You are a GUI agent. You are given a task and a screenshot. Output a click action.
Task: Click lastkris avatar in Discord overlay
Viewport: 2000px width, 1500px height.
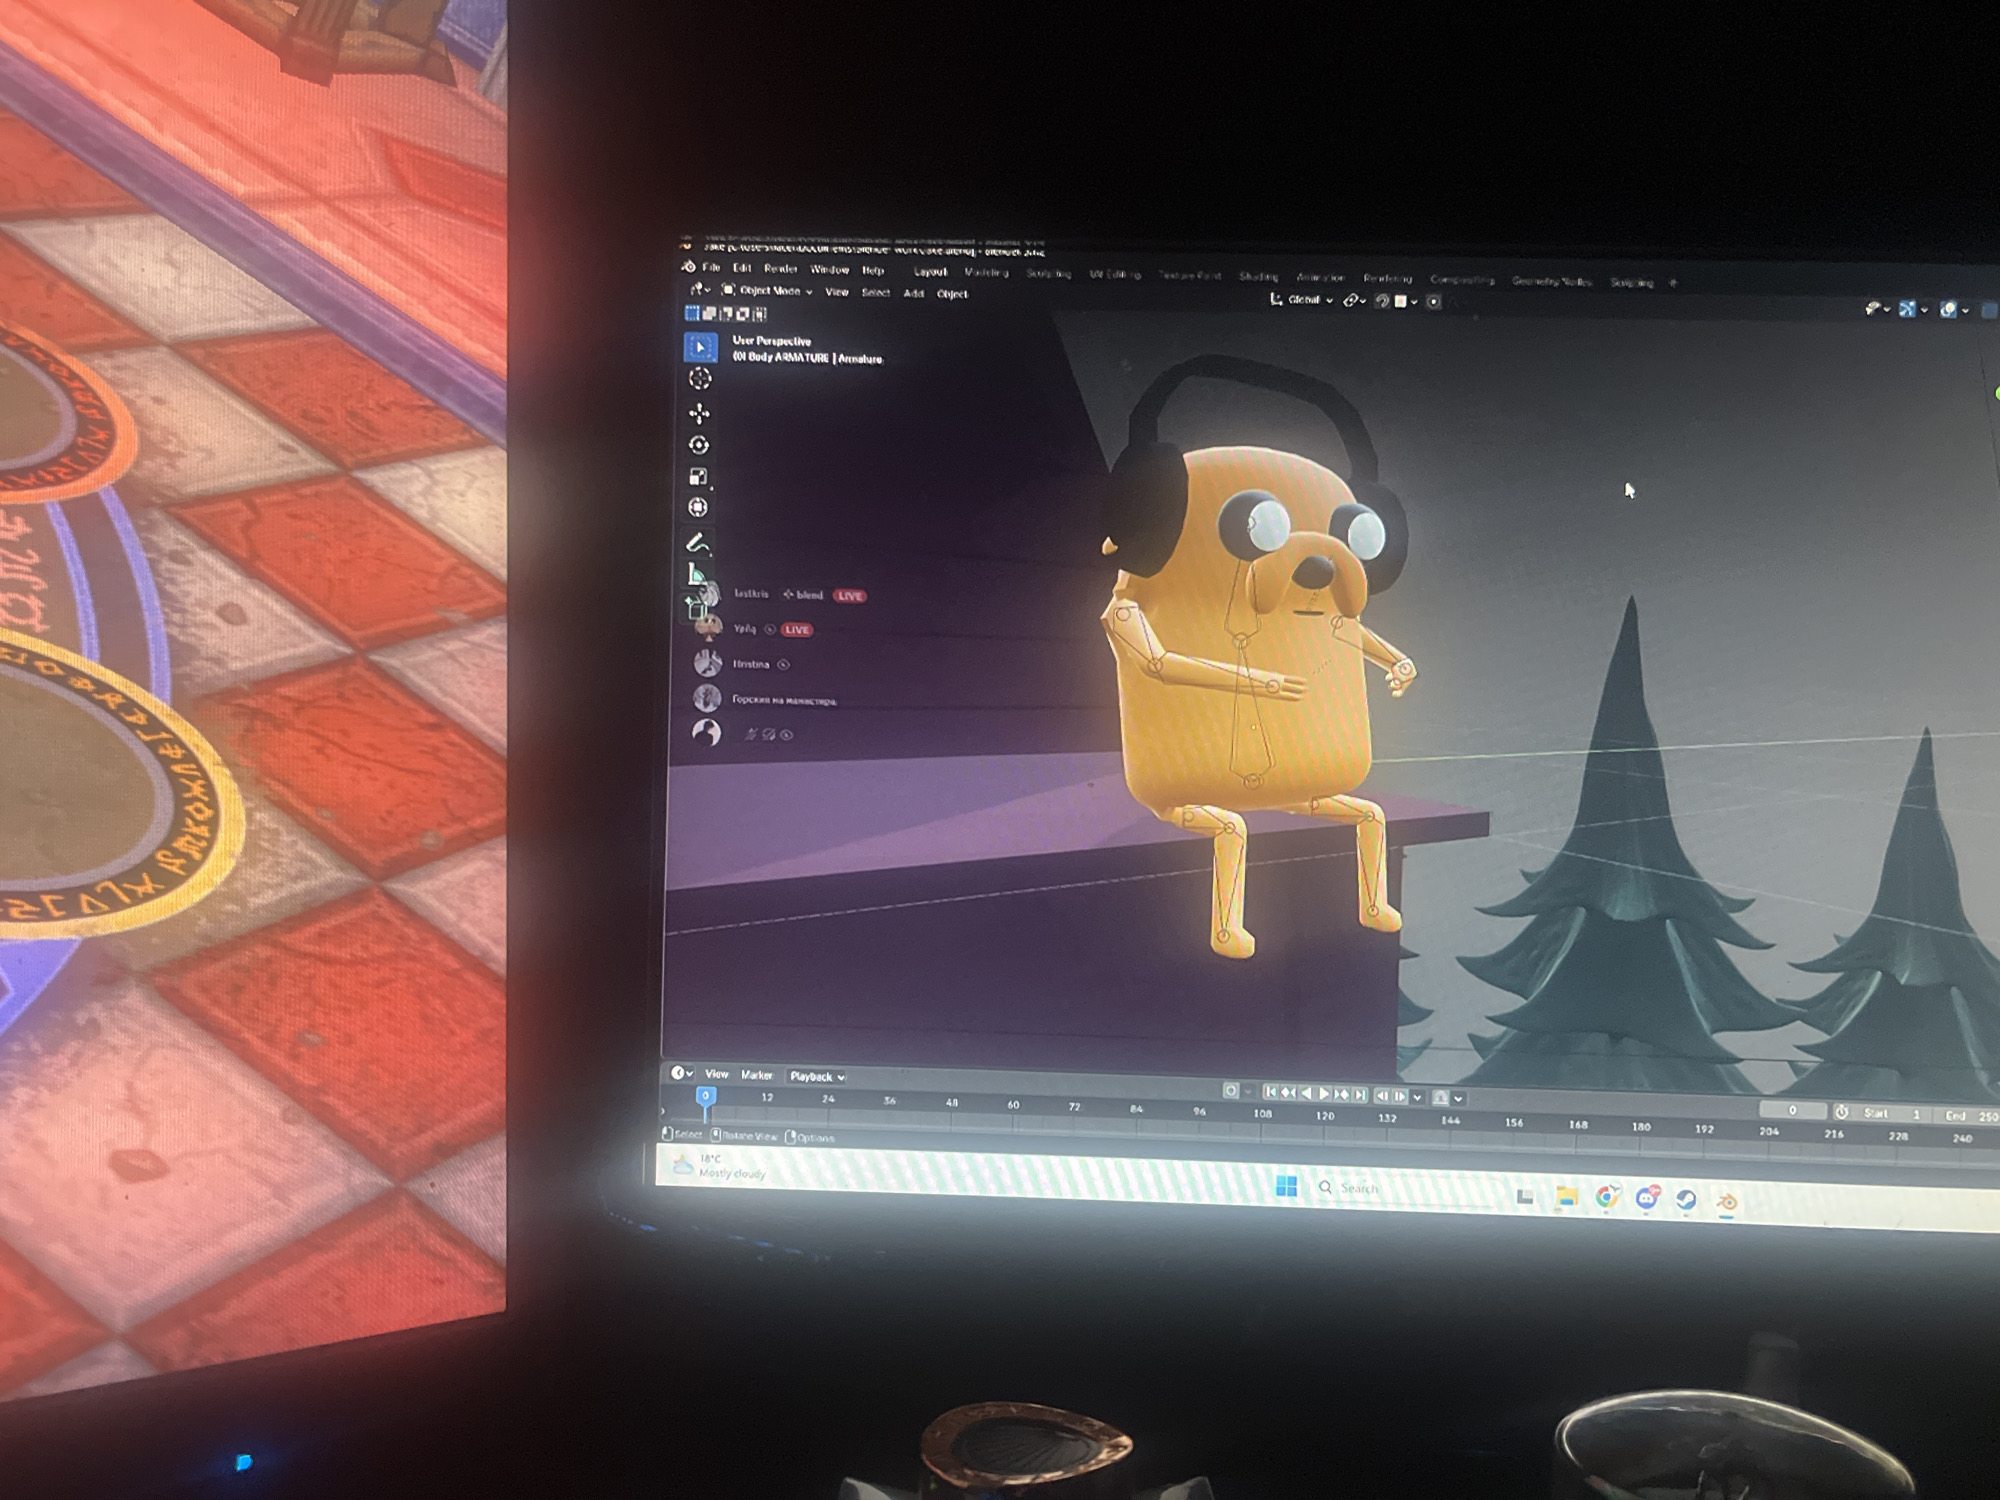pos(709,595)
